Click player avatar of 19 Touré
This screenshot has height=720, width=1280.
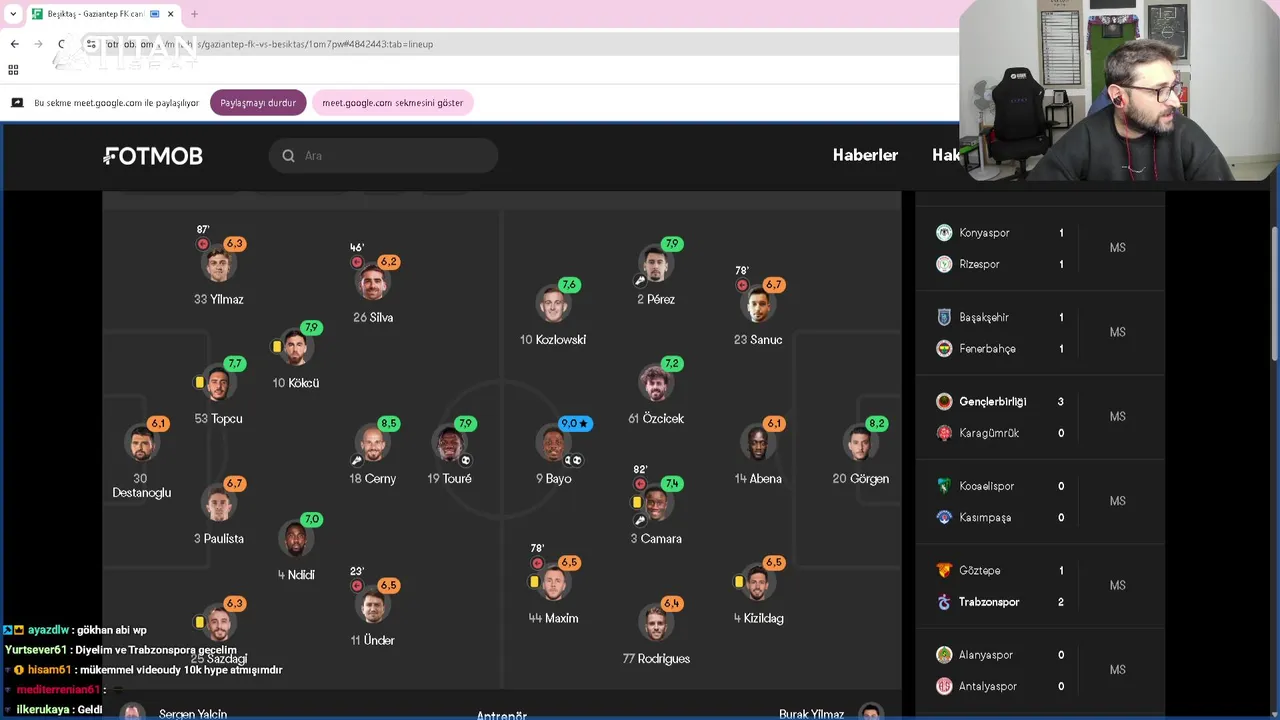pos(449,444)
